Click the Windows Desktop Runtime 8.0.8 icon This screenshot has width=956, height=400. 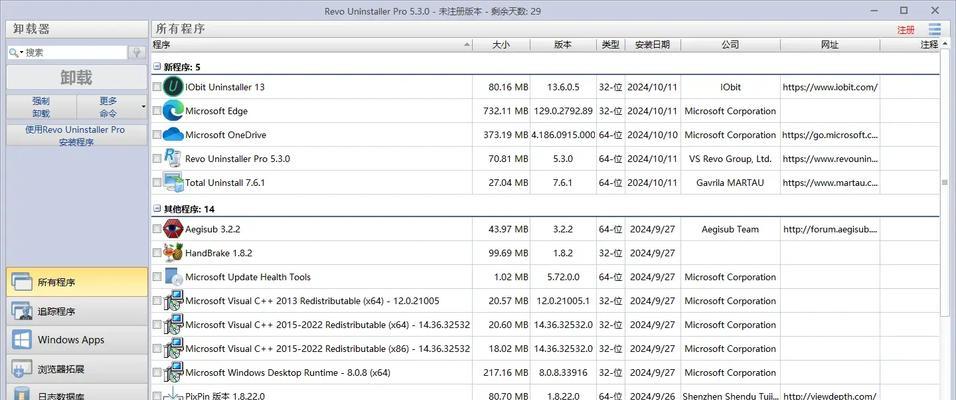click(174, 372)
